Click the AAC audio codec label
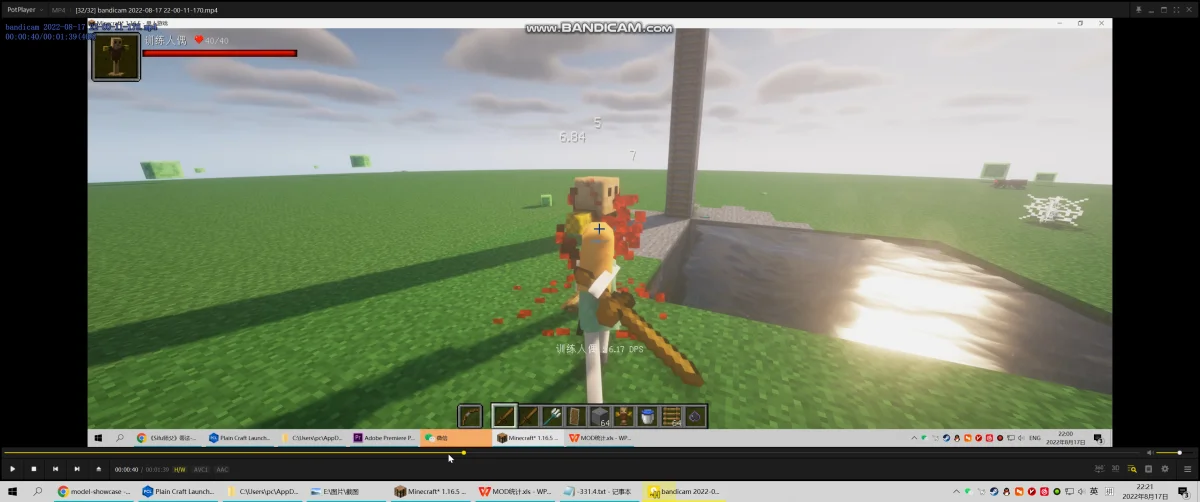The width and height of the screenshot is (1200, 502). (222, 469)
